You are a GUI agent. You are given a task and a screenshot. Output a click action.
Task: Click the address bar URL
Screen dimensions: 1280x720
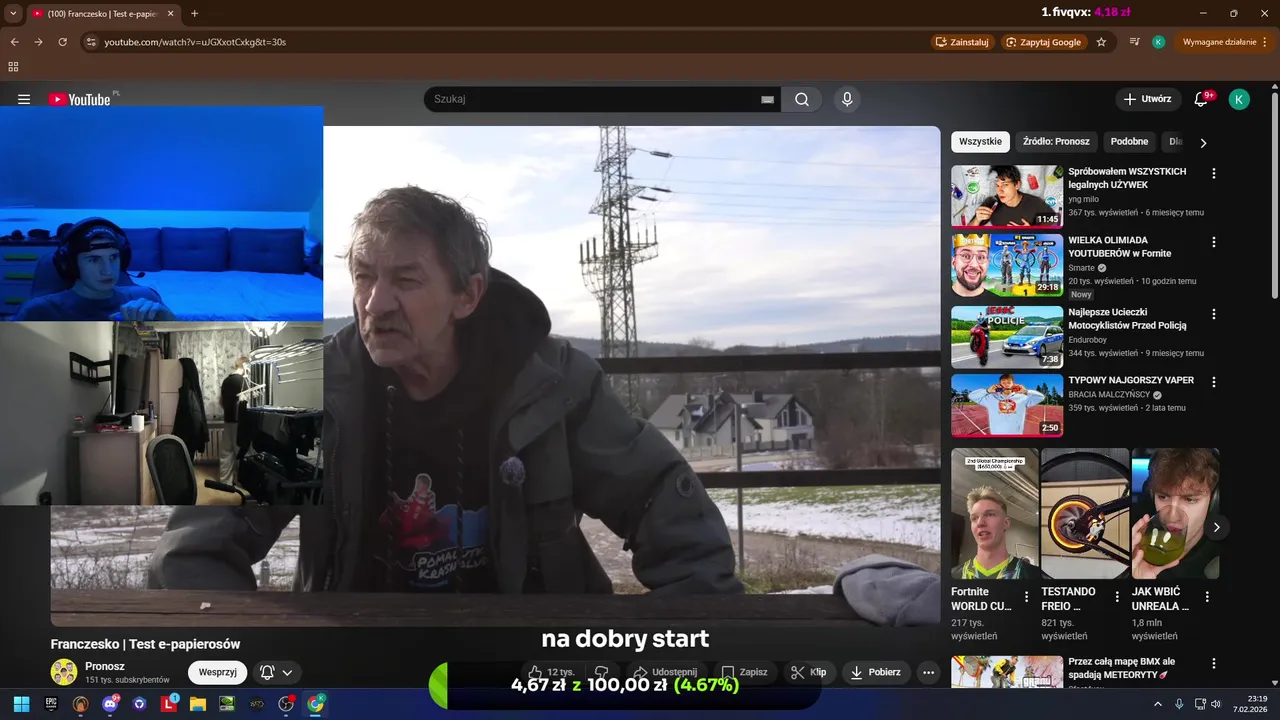tap(195, 42)
